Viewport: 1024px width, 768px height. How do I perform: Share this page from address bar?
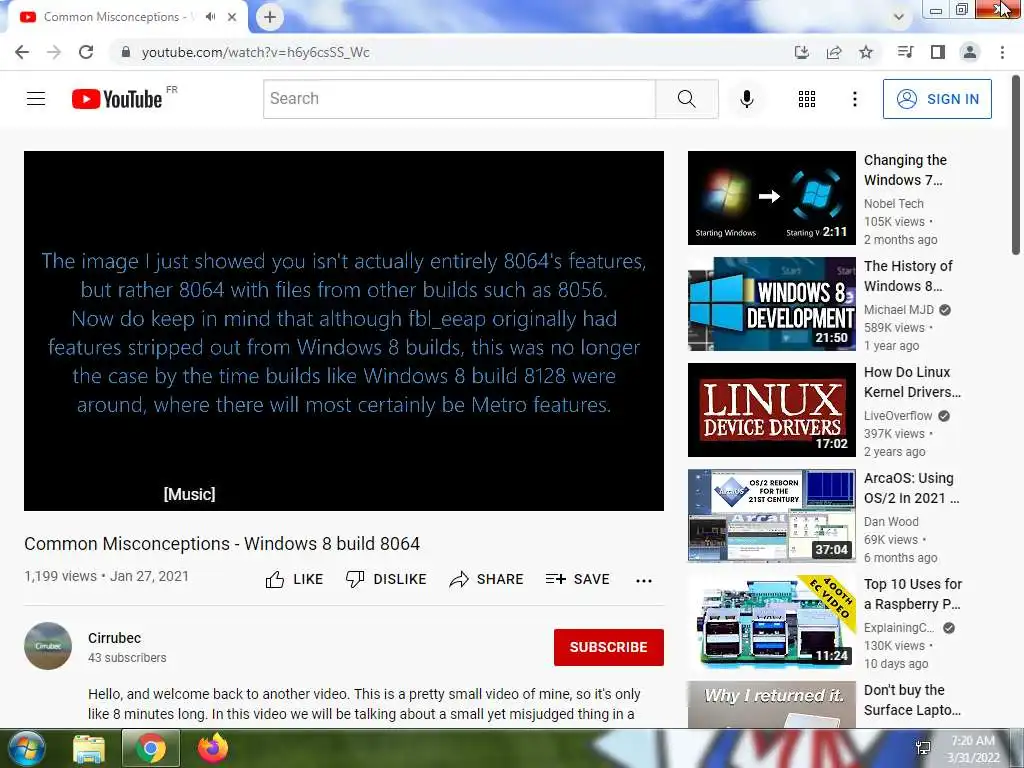(x=834, y=52)
